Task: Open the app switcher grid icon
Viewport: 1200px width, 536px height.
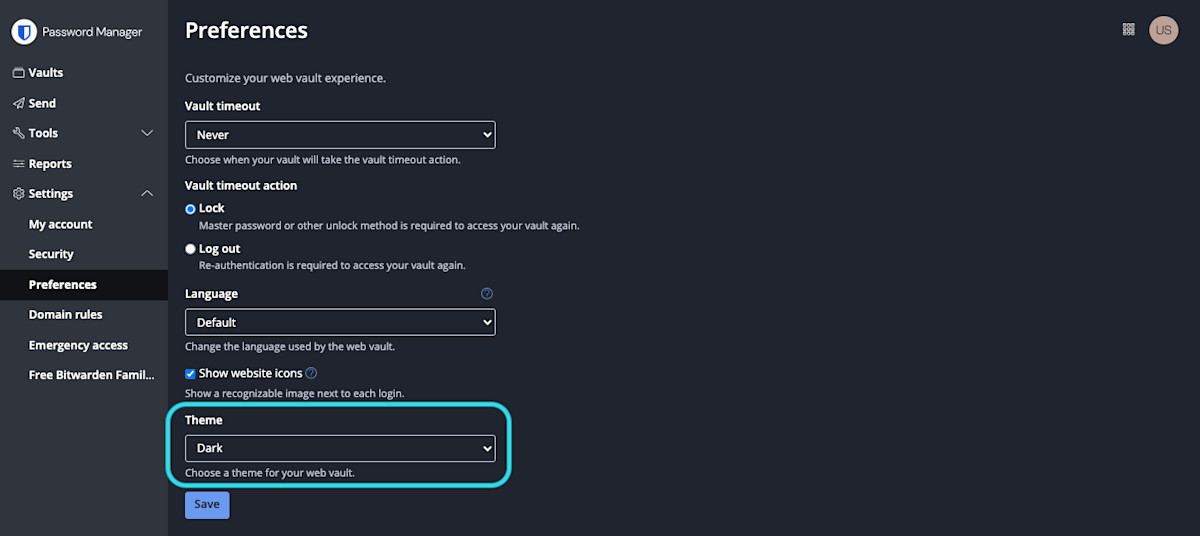Action: pyautogui.click(x=1129, y=30)
